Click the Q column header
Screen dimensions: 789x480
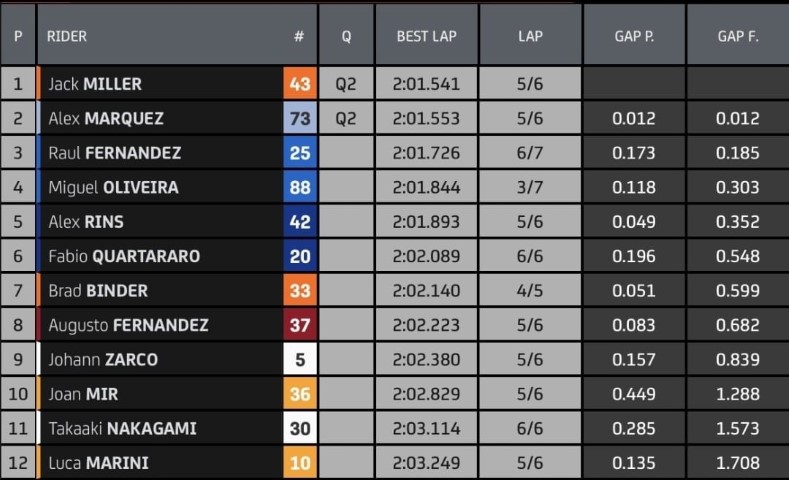[346, 36]
